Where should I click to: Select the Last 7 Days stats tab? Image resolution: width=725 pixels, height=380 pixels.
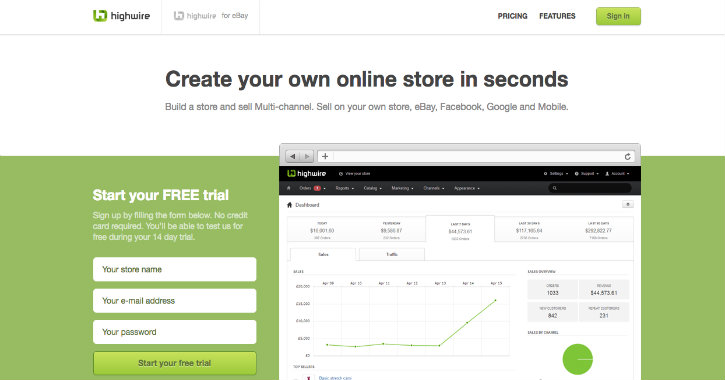click(x=460, y=228)
